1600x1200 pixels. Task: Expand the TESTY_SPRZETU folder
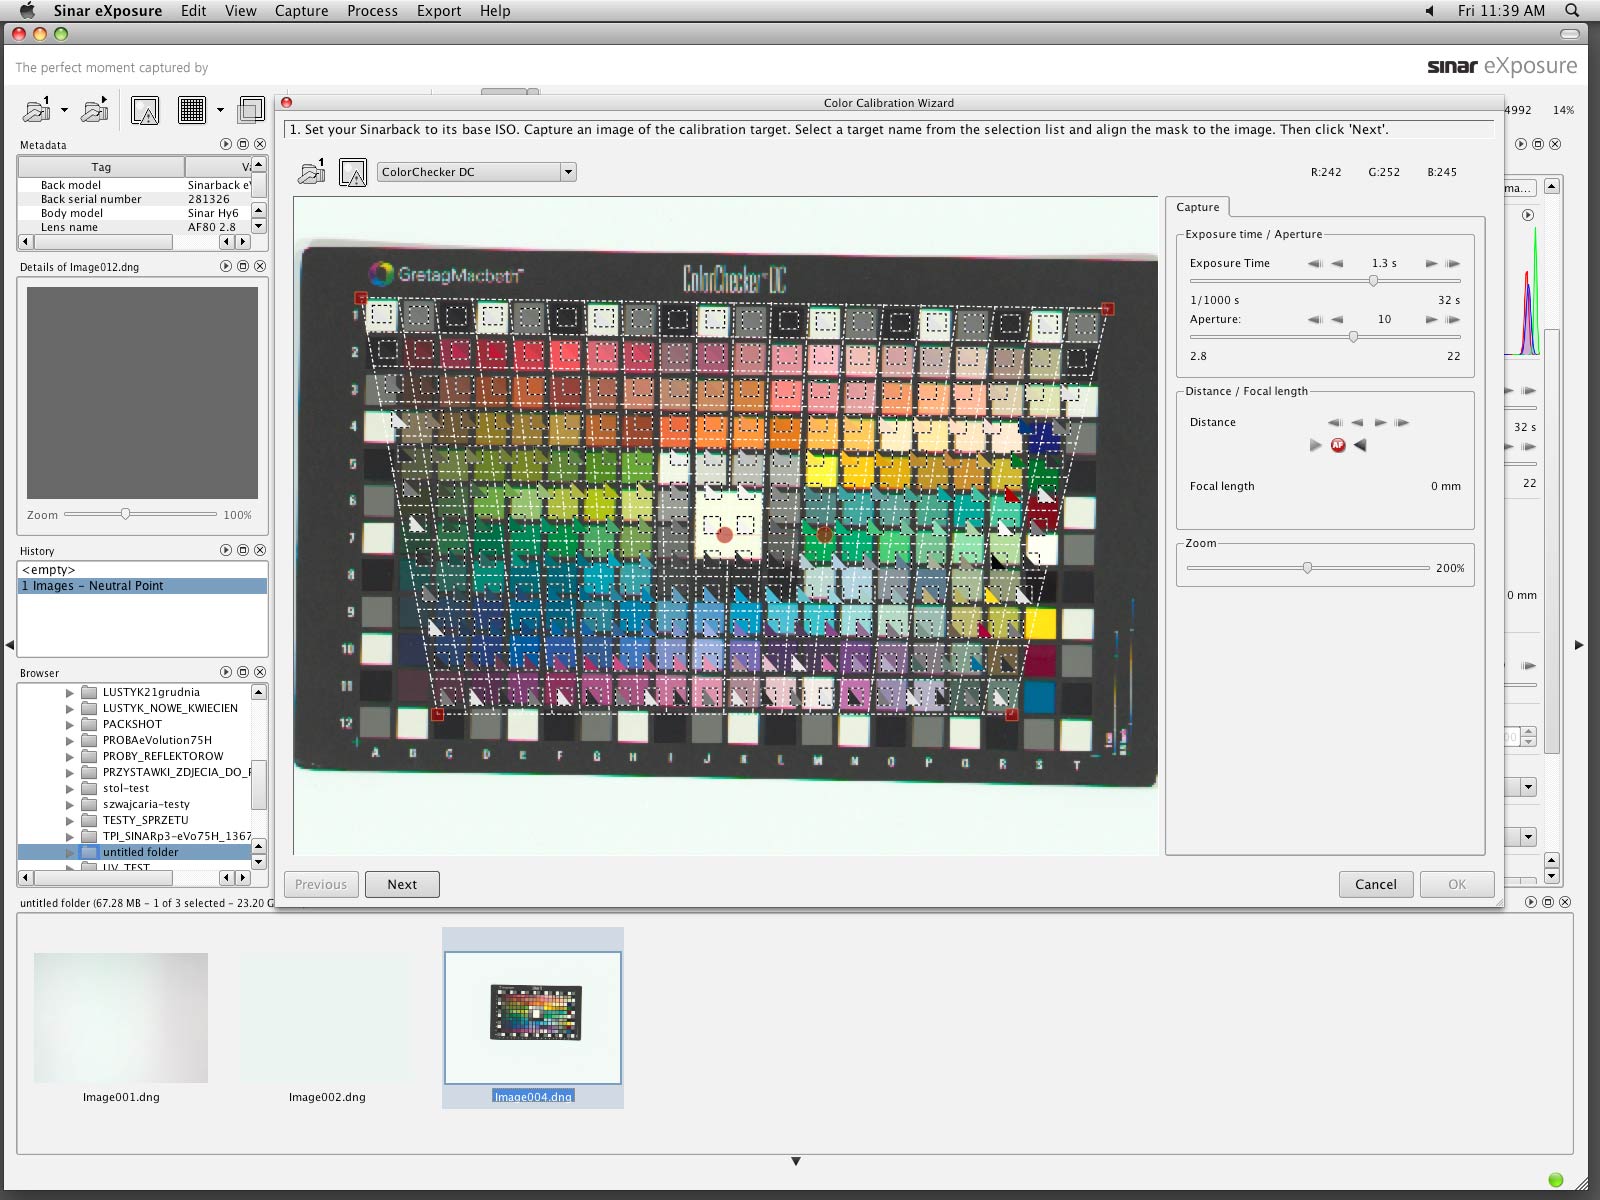point(70,820)
